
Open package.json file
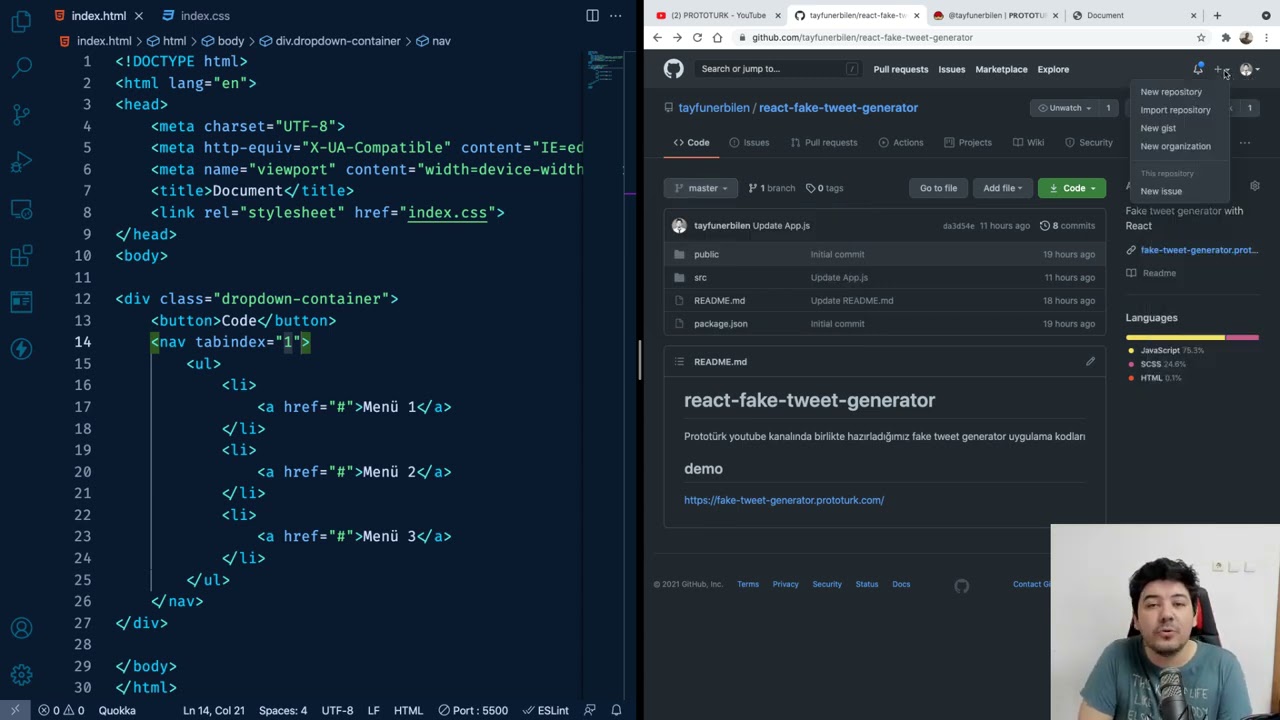click(720, 323)
